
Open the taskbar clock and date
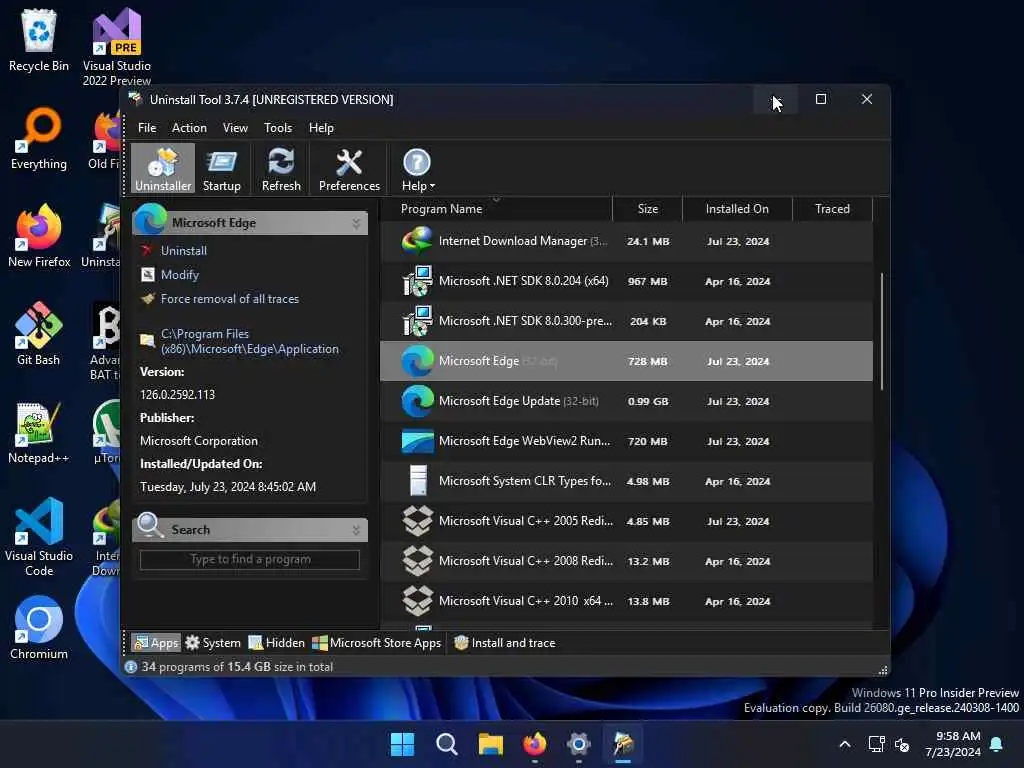(x=953, y=744)
